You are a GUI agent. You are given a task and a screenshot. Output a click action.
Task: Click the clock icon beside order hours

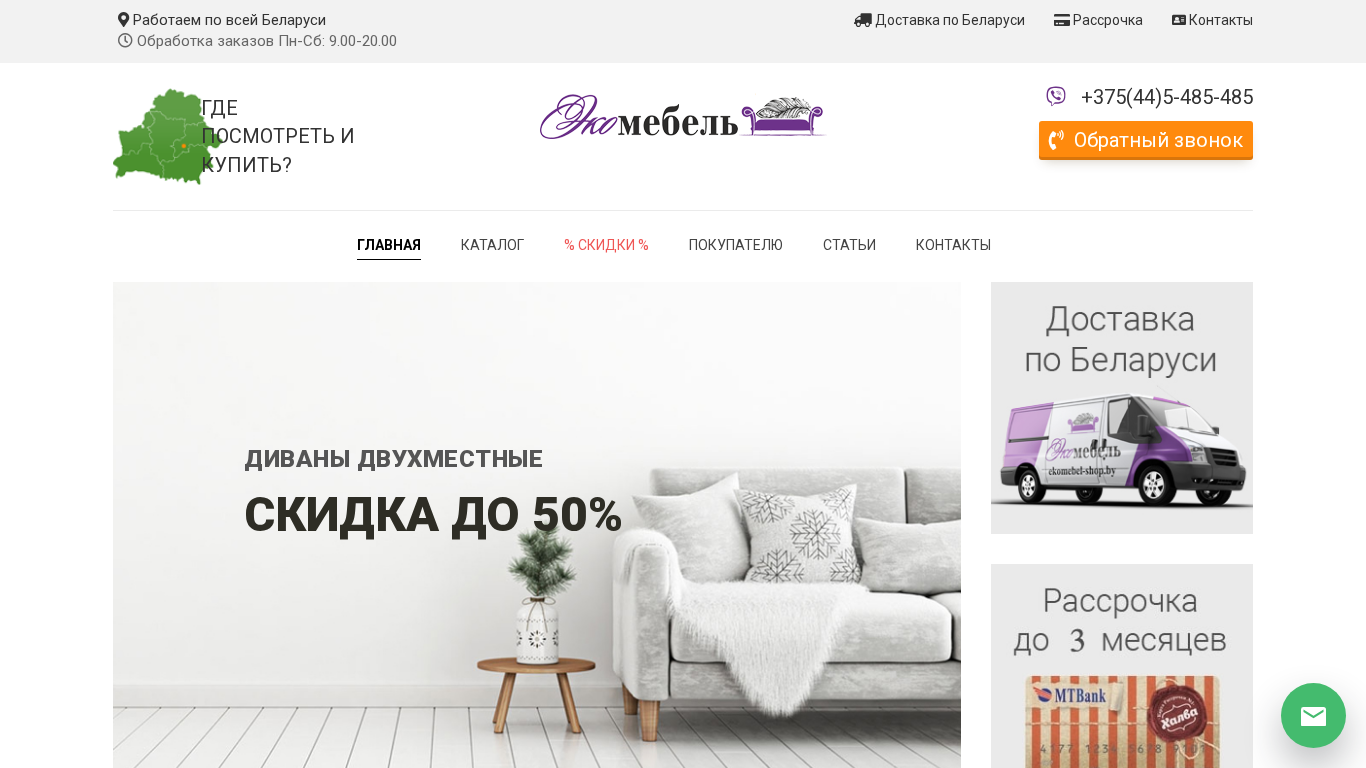125,41
